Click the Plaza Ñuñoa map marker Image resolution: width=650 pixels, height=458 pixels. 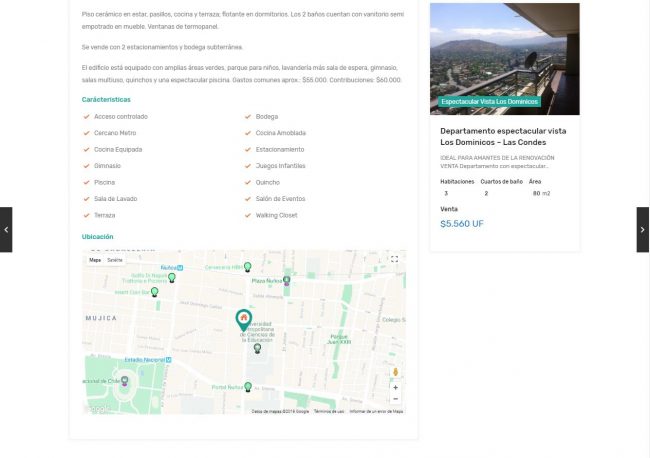[287, 281]
